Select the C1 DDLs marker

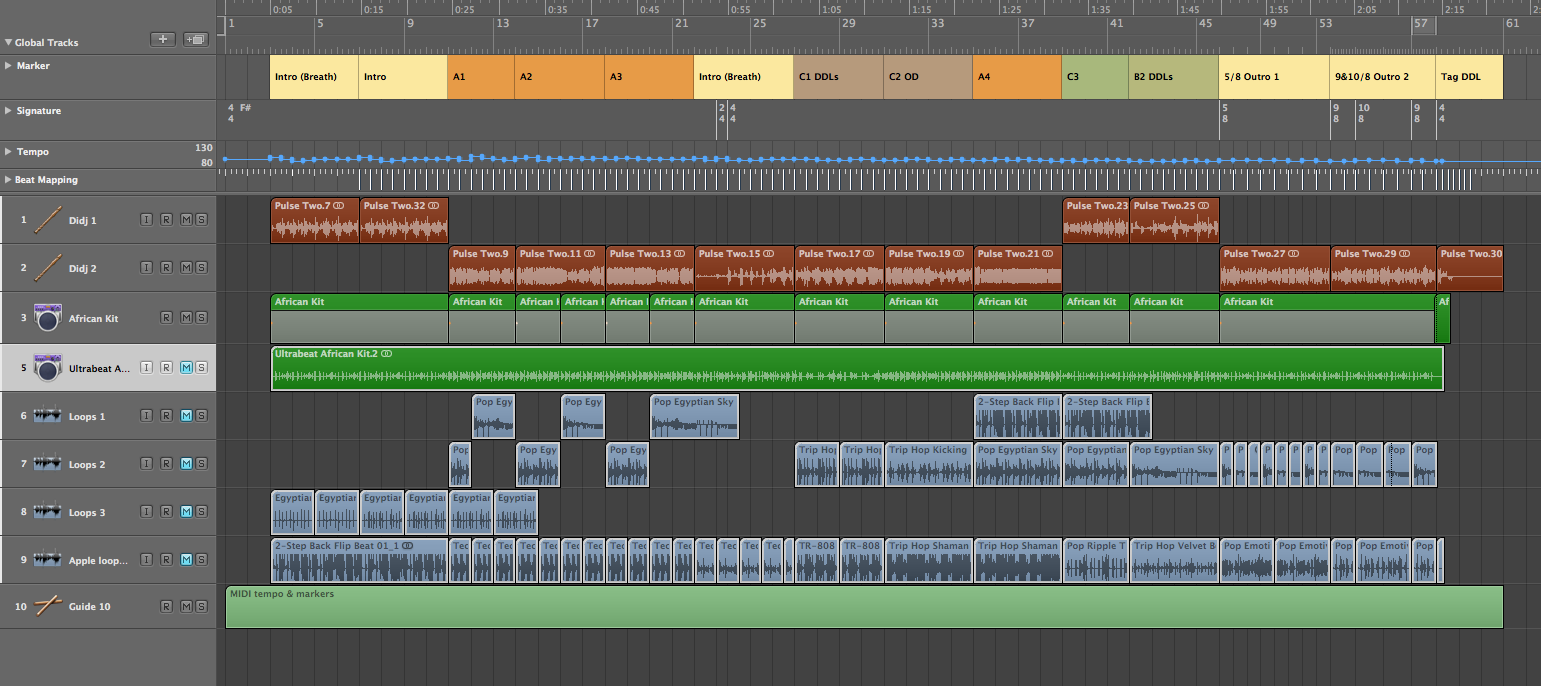[x=838, y=77]
